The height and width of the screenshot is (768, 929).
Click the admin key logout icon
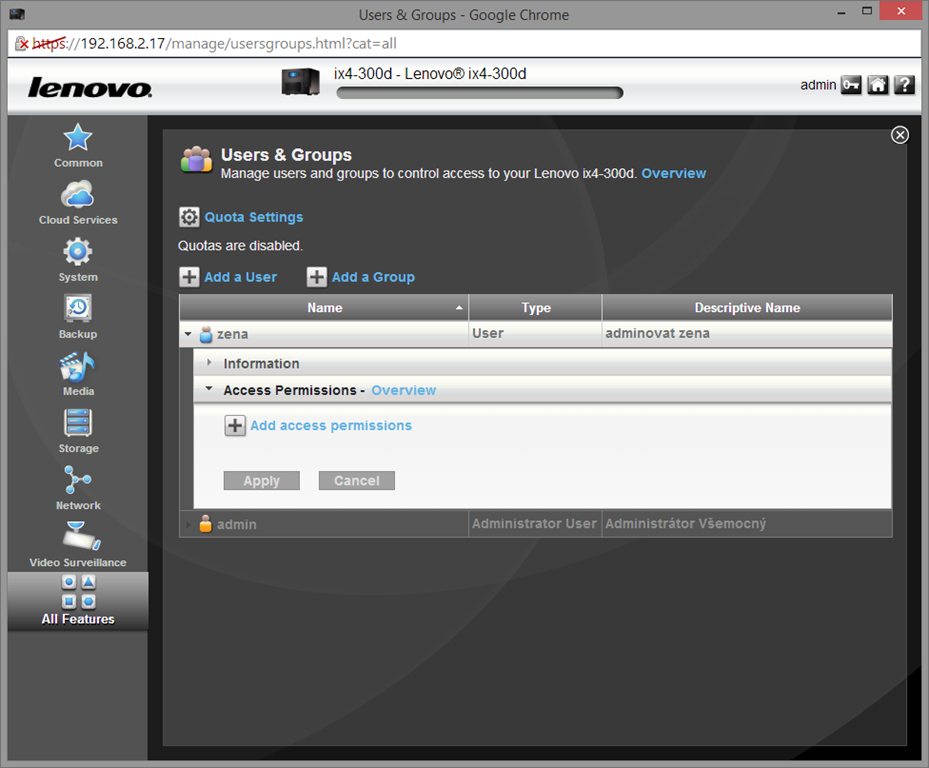click(x=851, y=85)
